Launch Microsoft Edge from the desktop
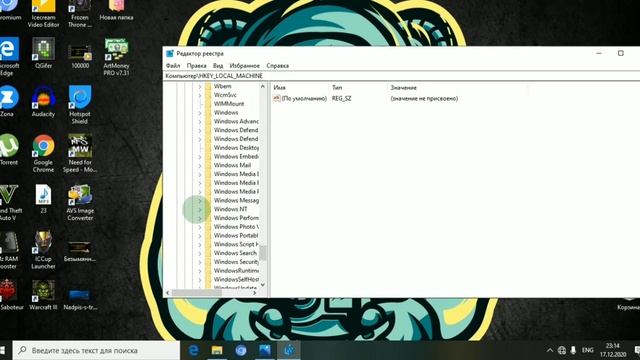This screenshot has width=640, height=360. pos(8,56)
